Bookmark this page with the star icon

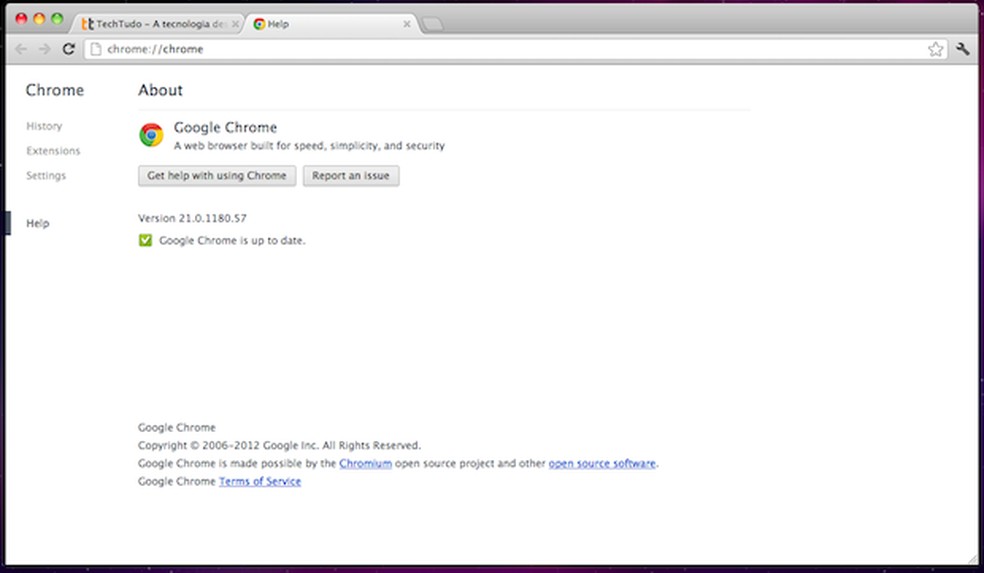(935, 49)
